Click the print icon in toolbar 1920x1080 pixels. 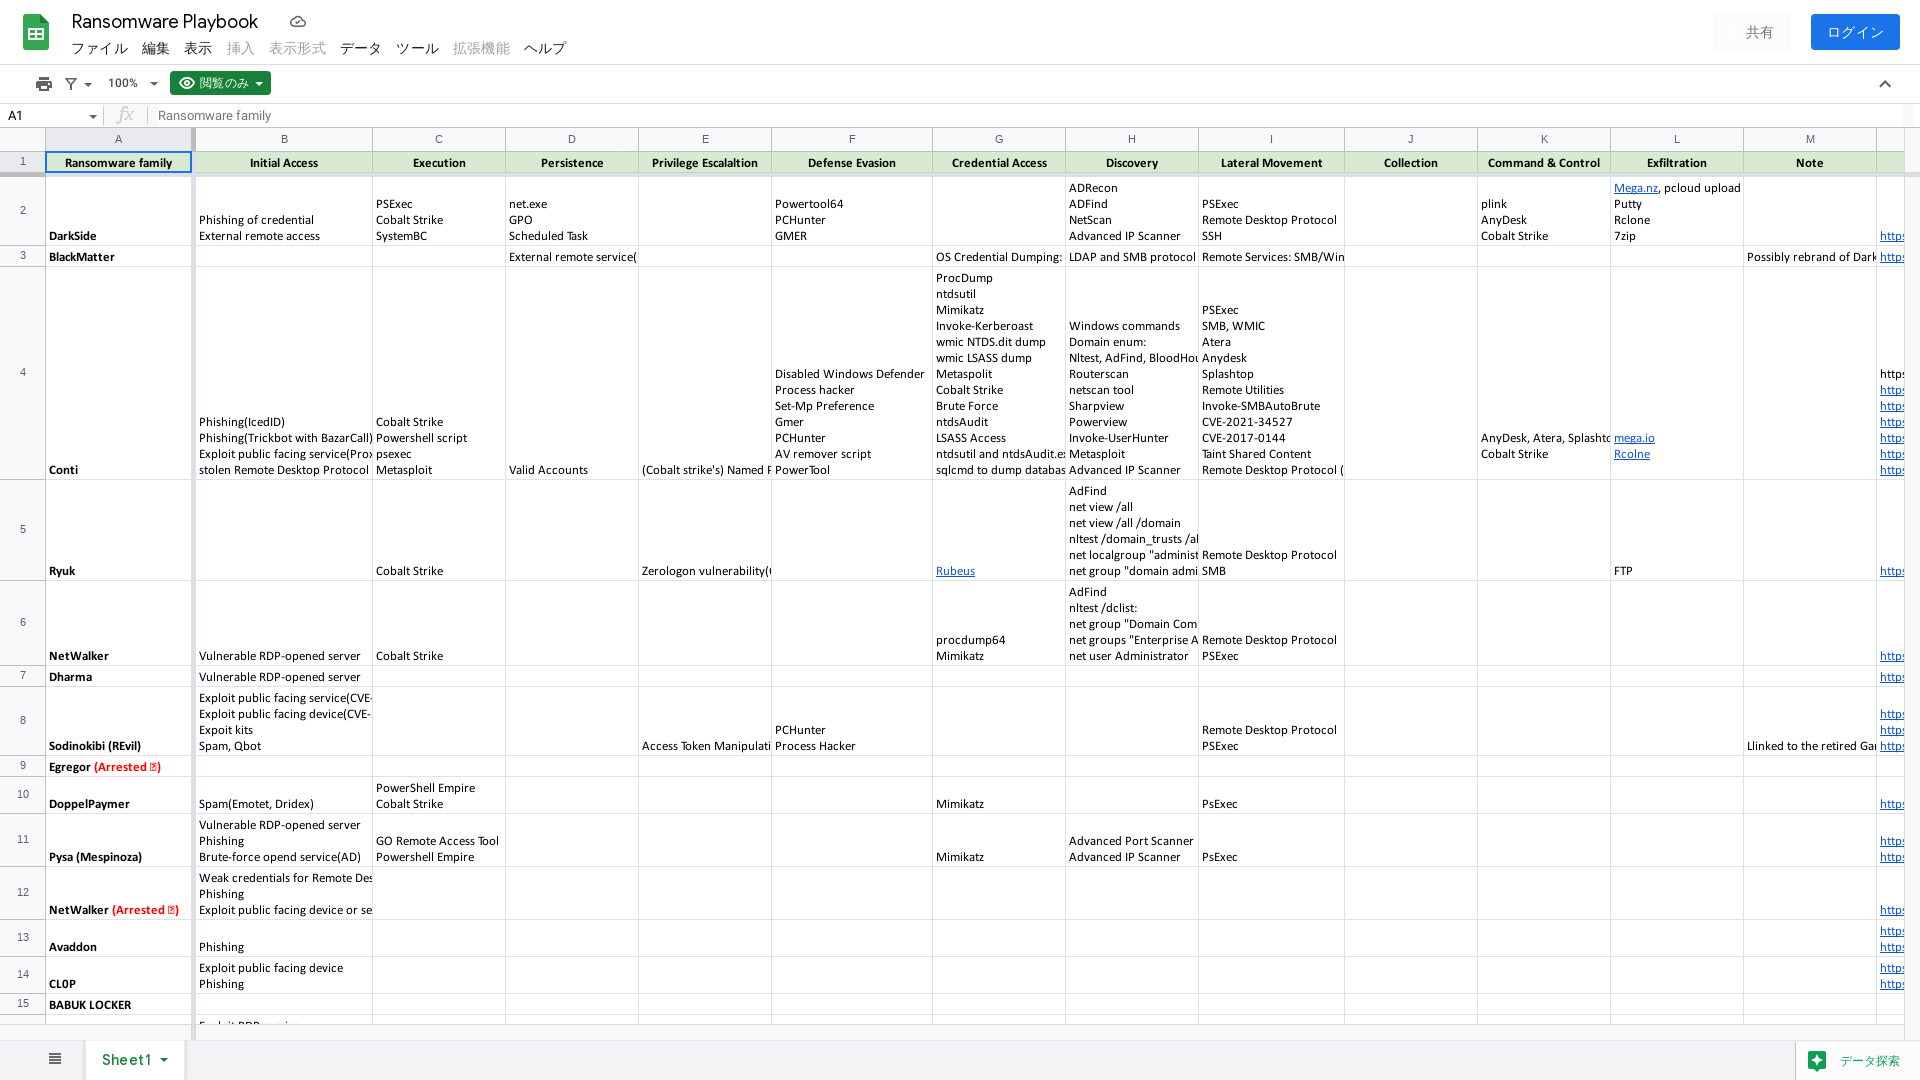(44, 84)
